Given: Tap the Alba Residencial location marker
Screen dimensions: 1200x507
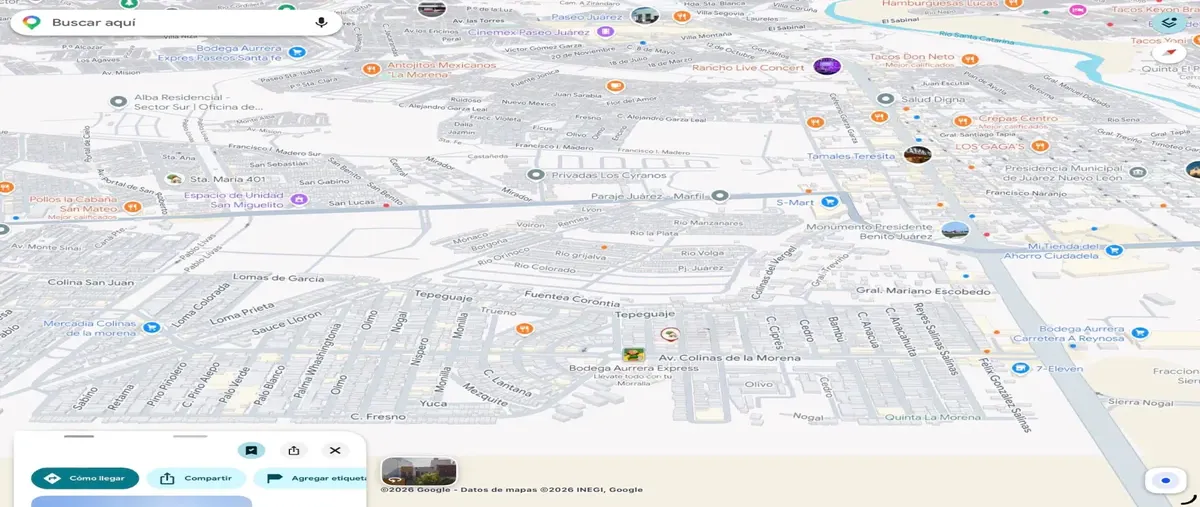Looking at the screenshot, I should 119,101.
